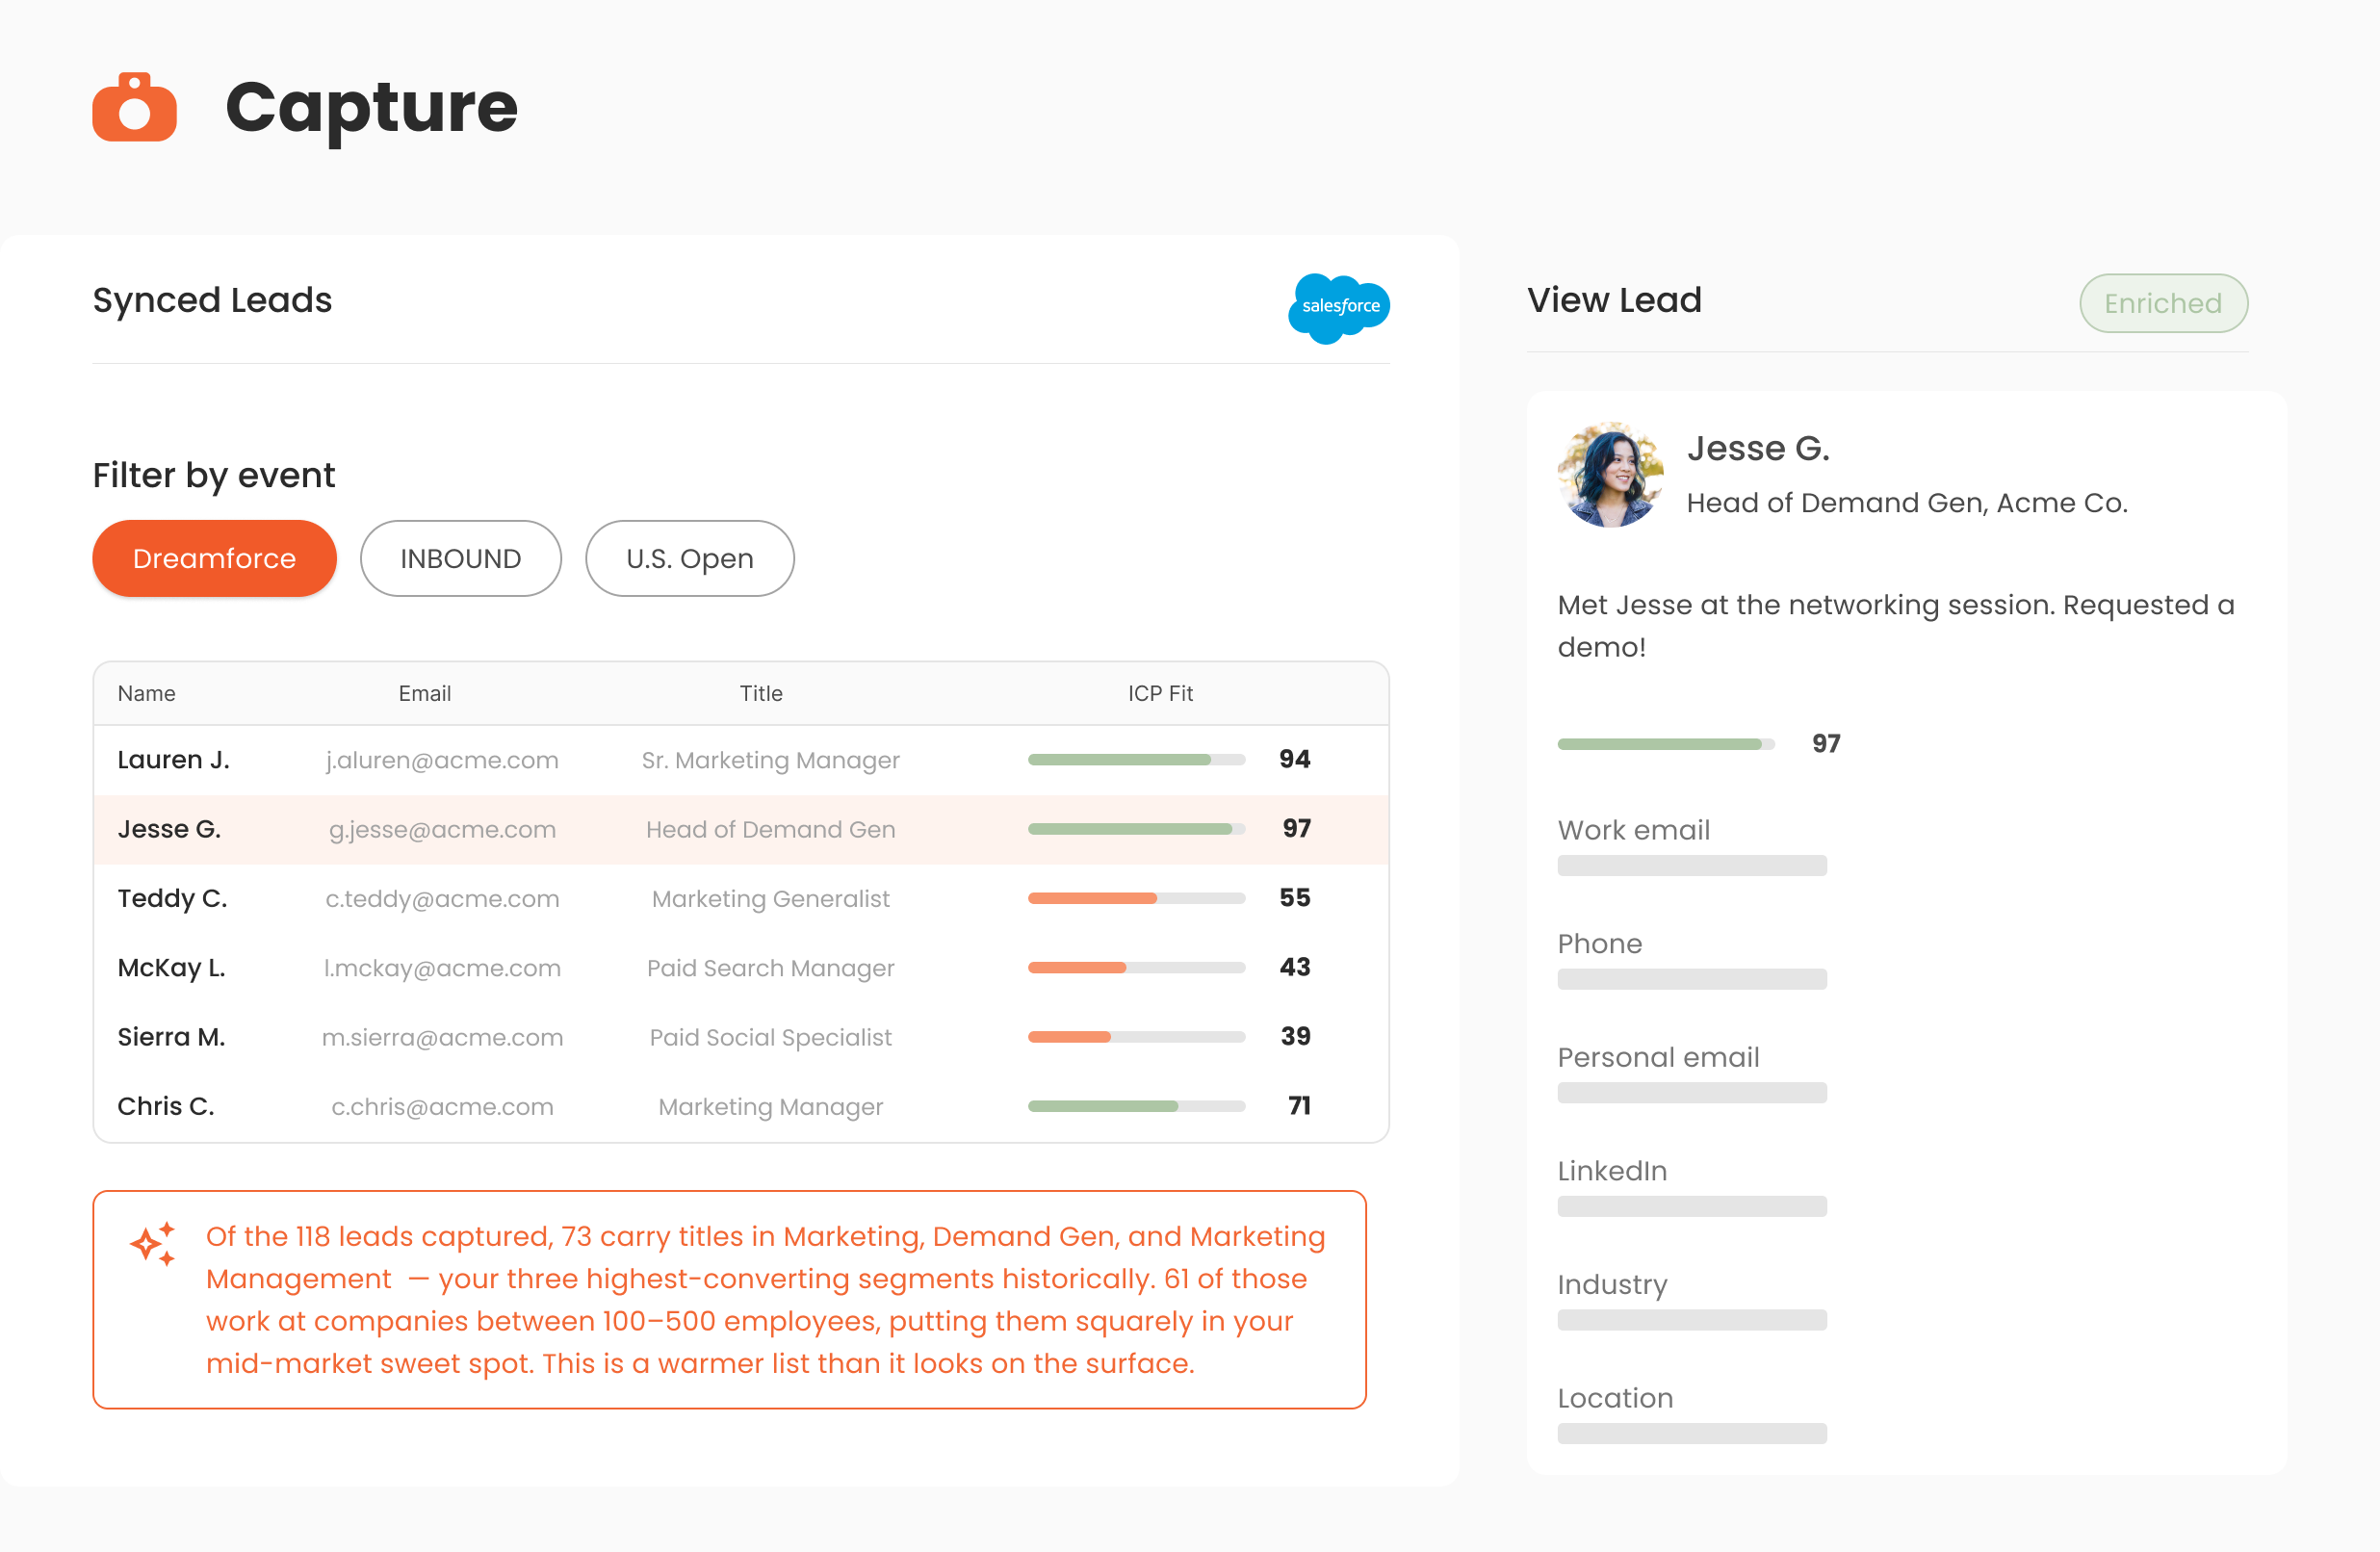Select the Dreamforce event filter
This screenshot has height=1552, width=2380.
tap(214, 558)
